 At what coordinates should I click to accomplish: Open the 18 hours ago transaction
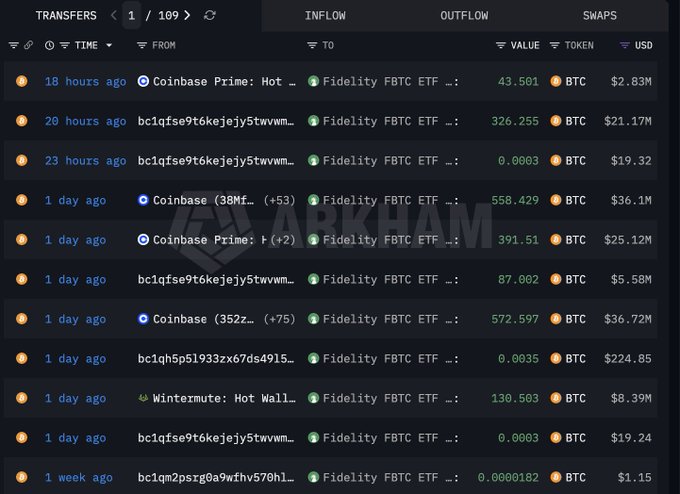pyautogui.click(x=85, y=82)
